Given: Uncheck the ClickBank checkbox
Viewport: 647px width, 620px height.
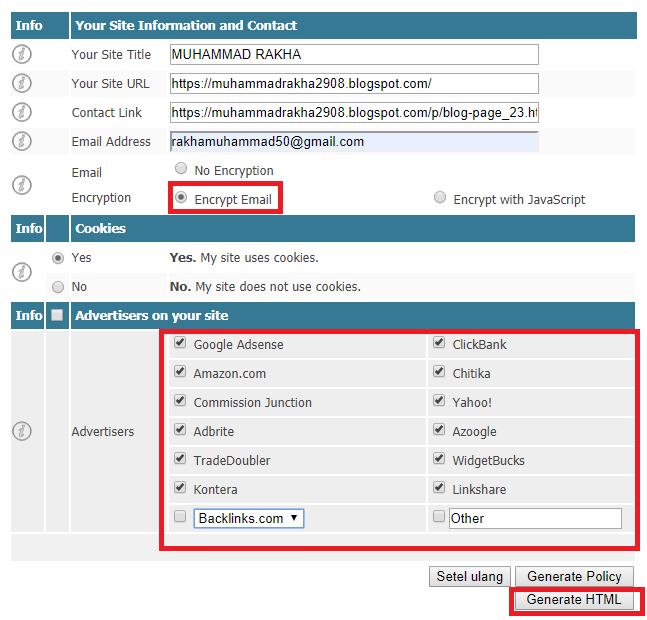Looking at the screenshot, I should 439,342.
